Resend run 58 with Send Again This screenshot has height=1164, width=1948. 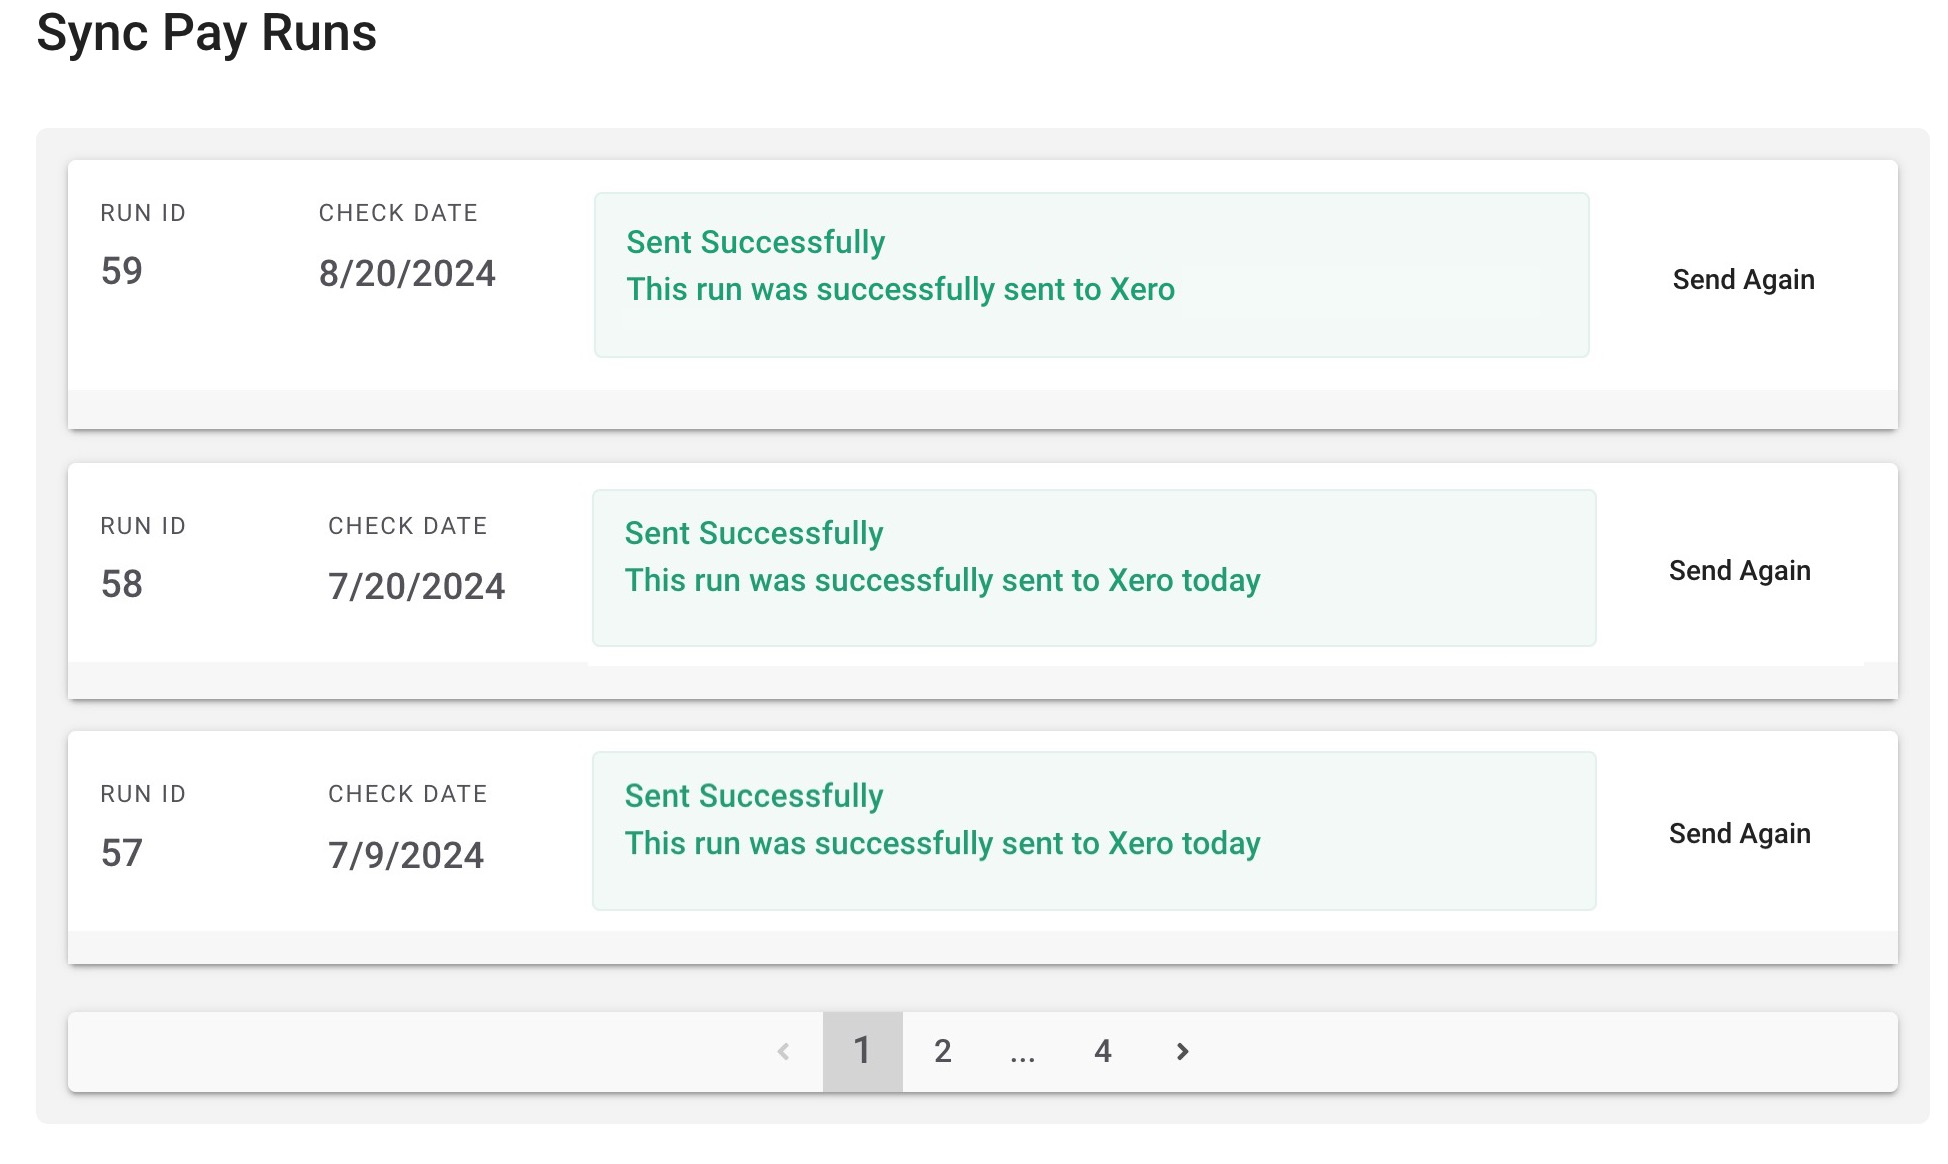[1739, 571]
